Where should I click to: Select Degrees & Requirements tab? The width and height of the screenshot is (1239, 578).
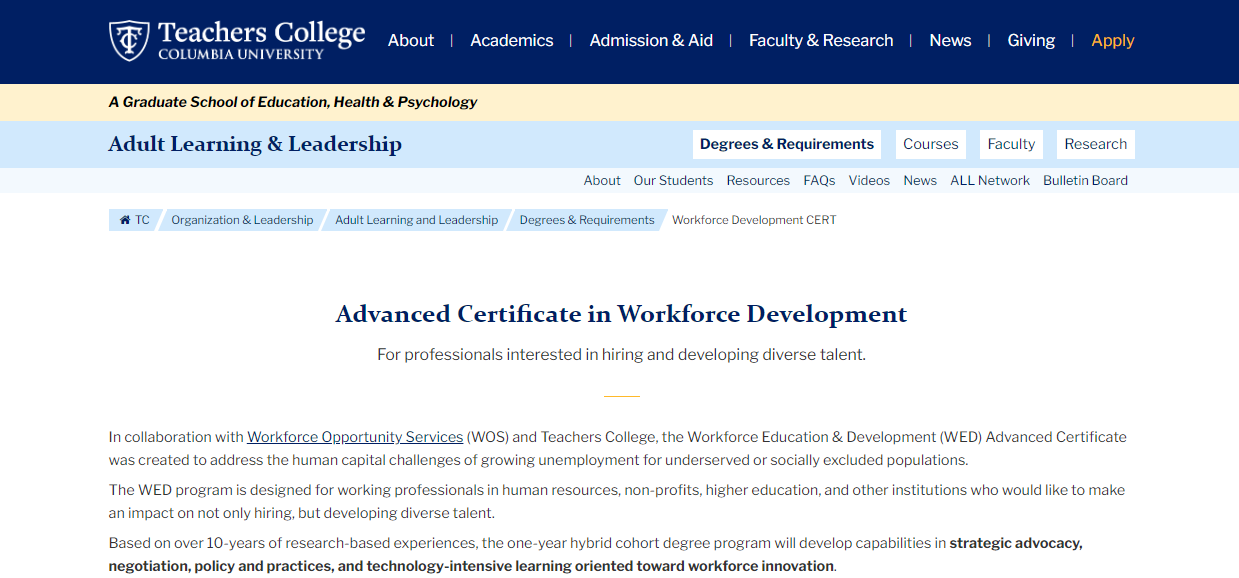coord(787,144)
